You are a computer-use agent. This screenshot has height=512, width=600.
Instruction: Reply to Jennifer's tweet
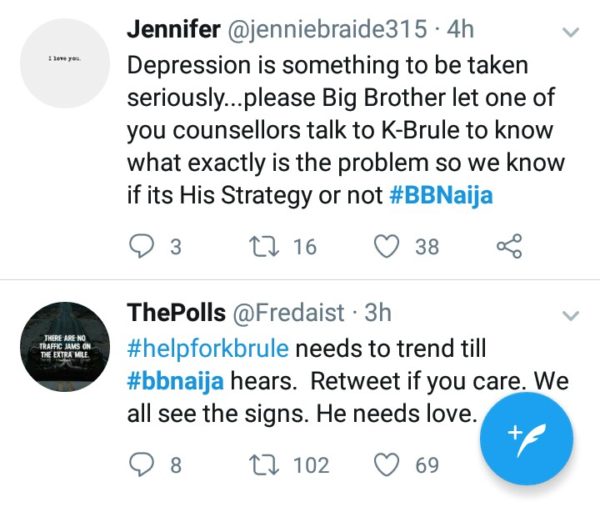click(x=141, y=245)
